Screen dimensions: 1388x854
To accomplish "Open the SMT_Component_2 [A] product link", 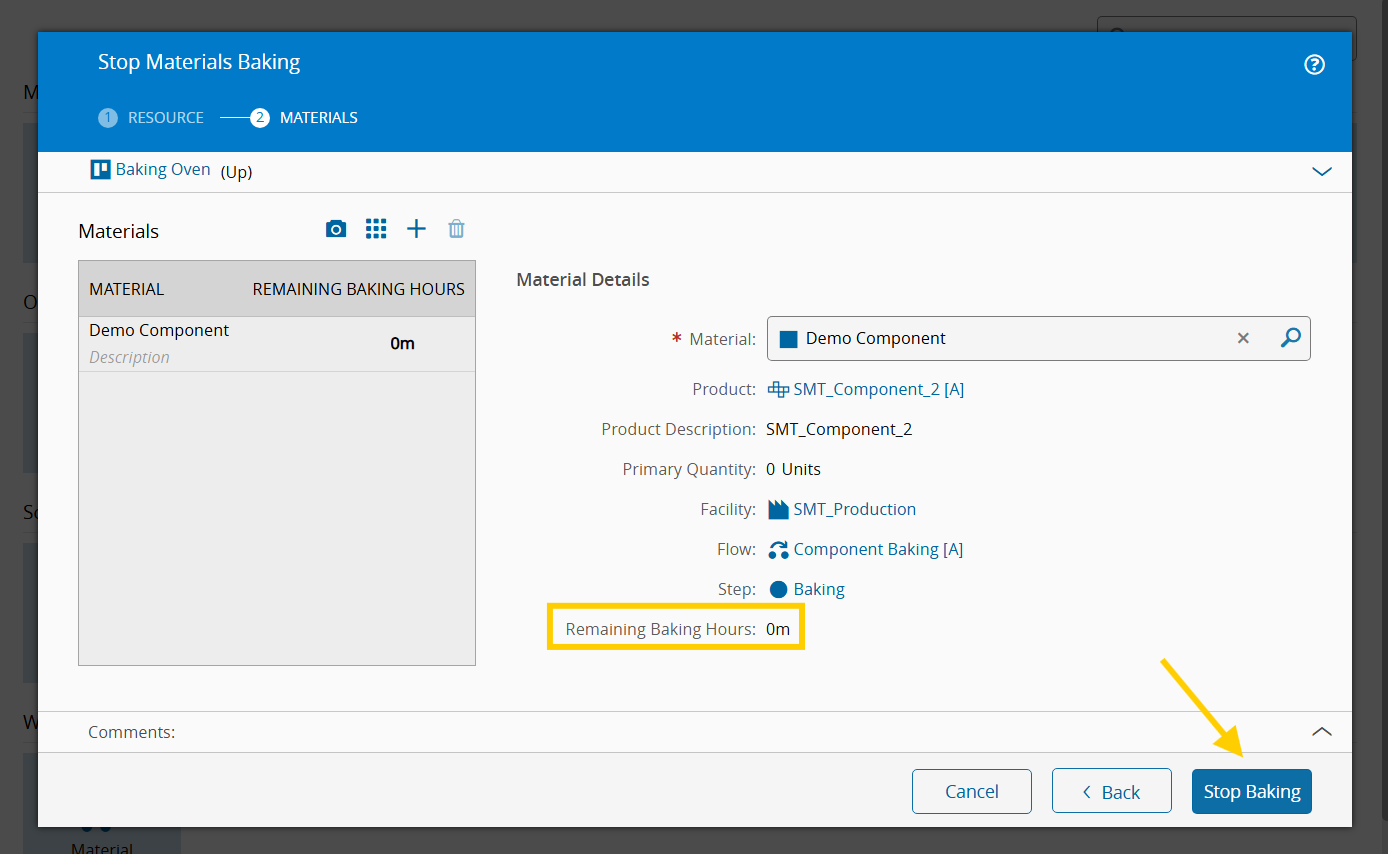I will [x=878, y=390].
